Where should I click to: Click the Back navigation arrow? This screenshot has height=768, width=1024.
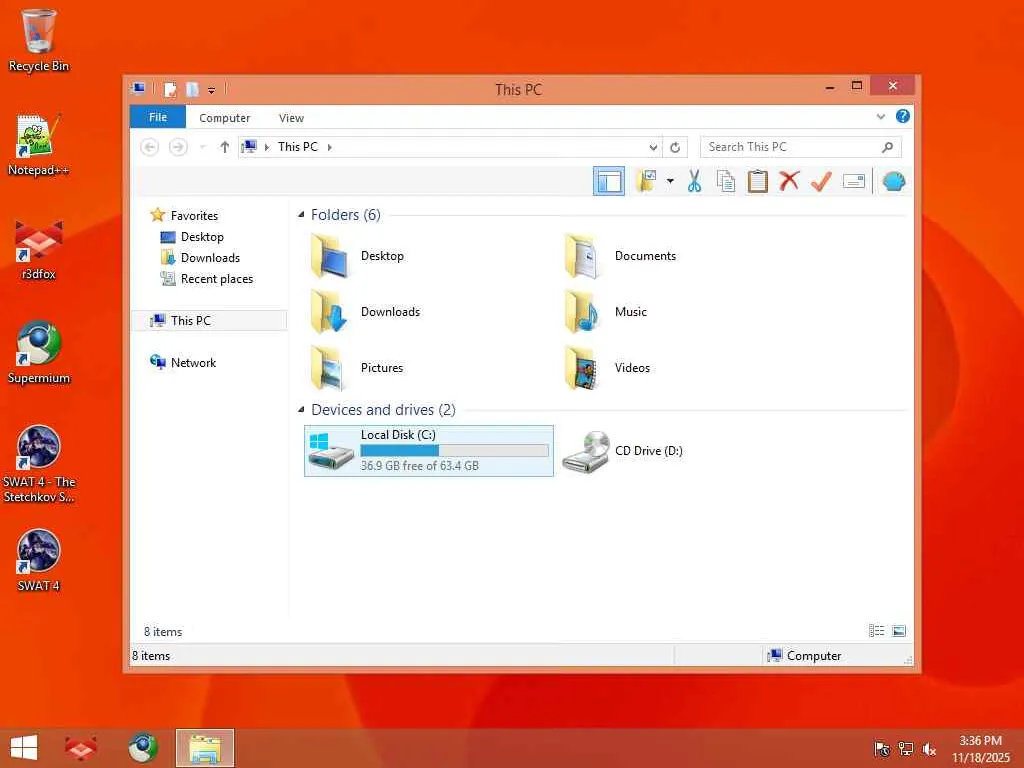tap(150, 147)
